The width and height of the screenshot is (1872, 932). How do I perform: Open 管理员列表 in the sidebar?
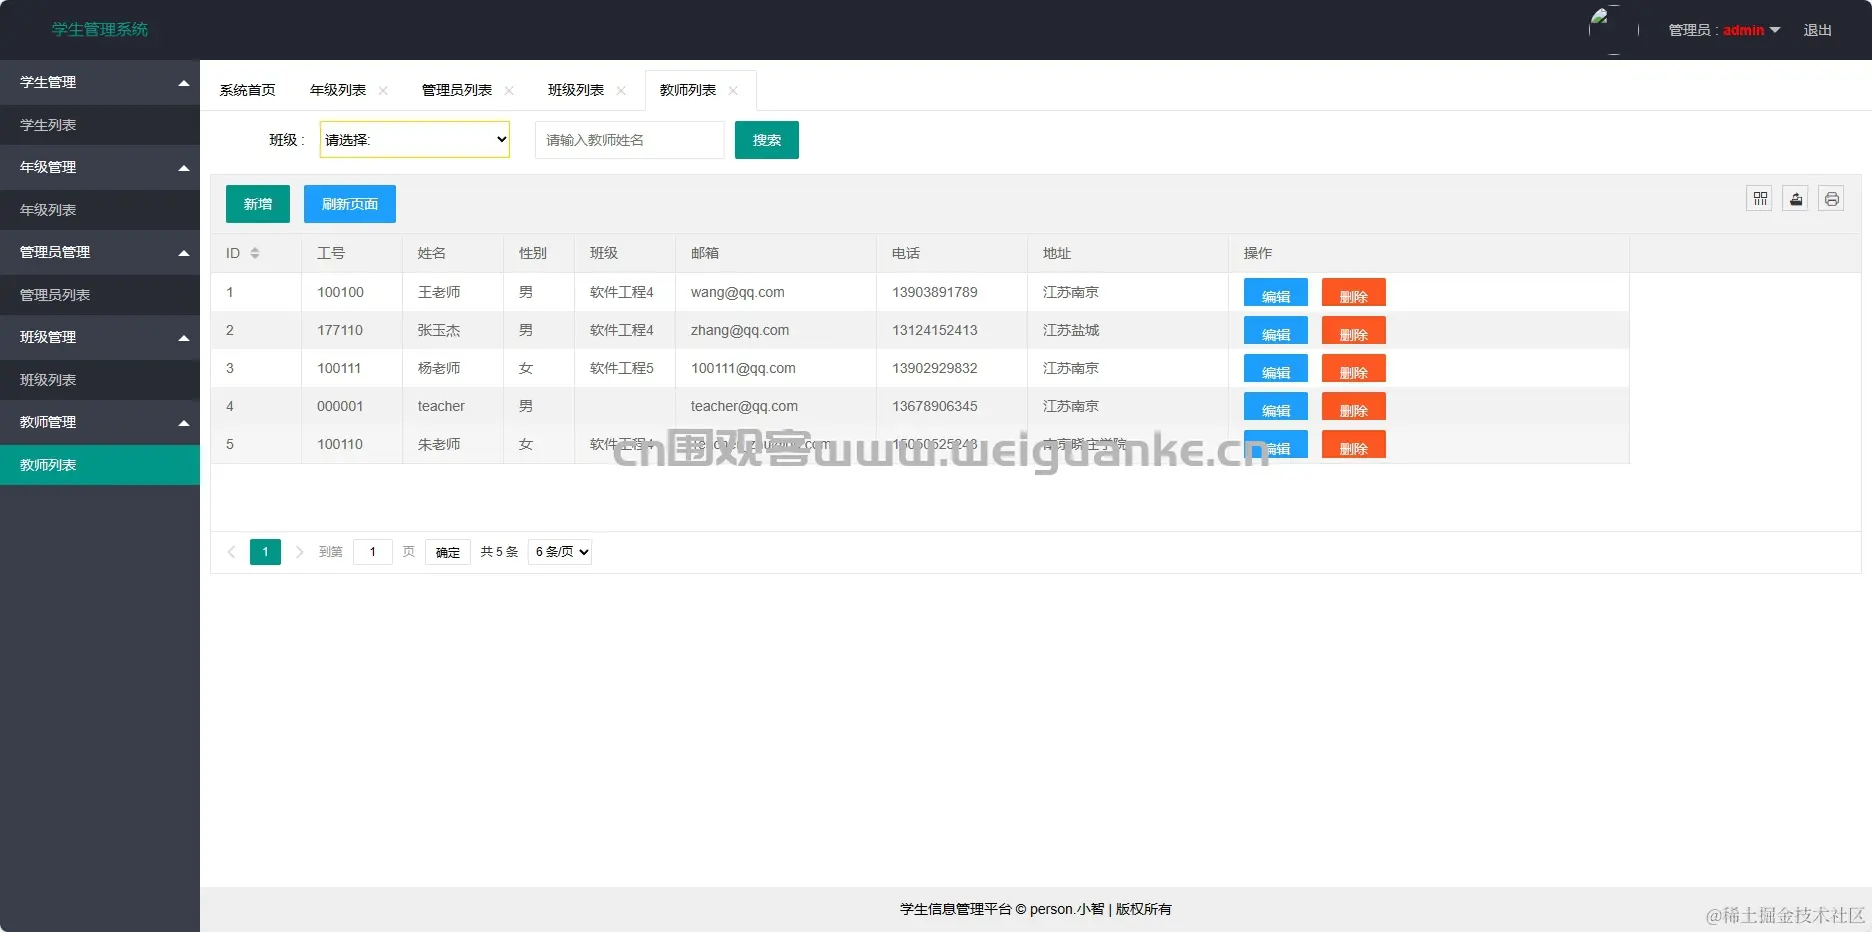[100, 295]
